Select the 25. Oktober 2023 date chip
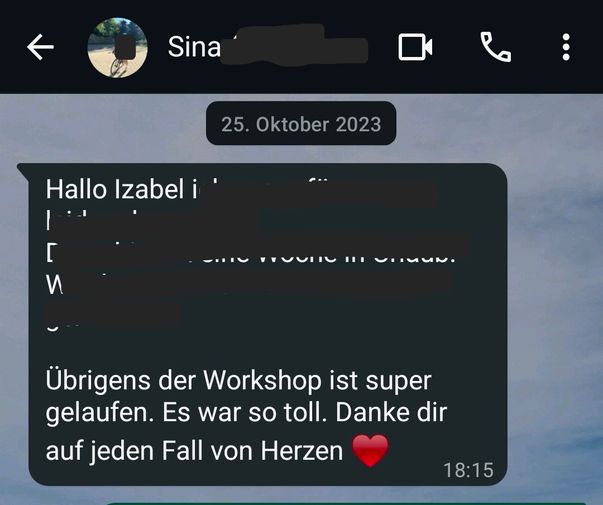 pyautogui.click(x=301, y=124)
